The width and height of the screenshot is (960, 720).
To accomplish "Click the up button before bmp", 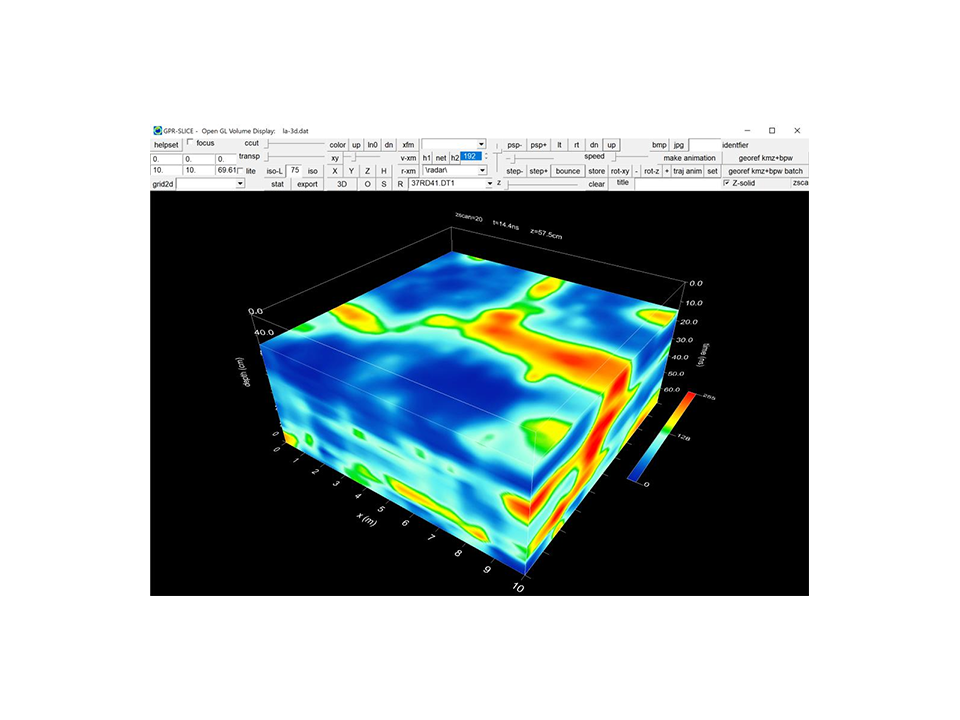I will [x=611, y=145].
